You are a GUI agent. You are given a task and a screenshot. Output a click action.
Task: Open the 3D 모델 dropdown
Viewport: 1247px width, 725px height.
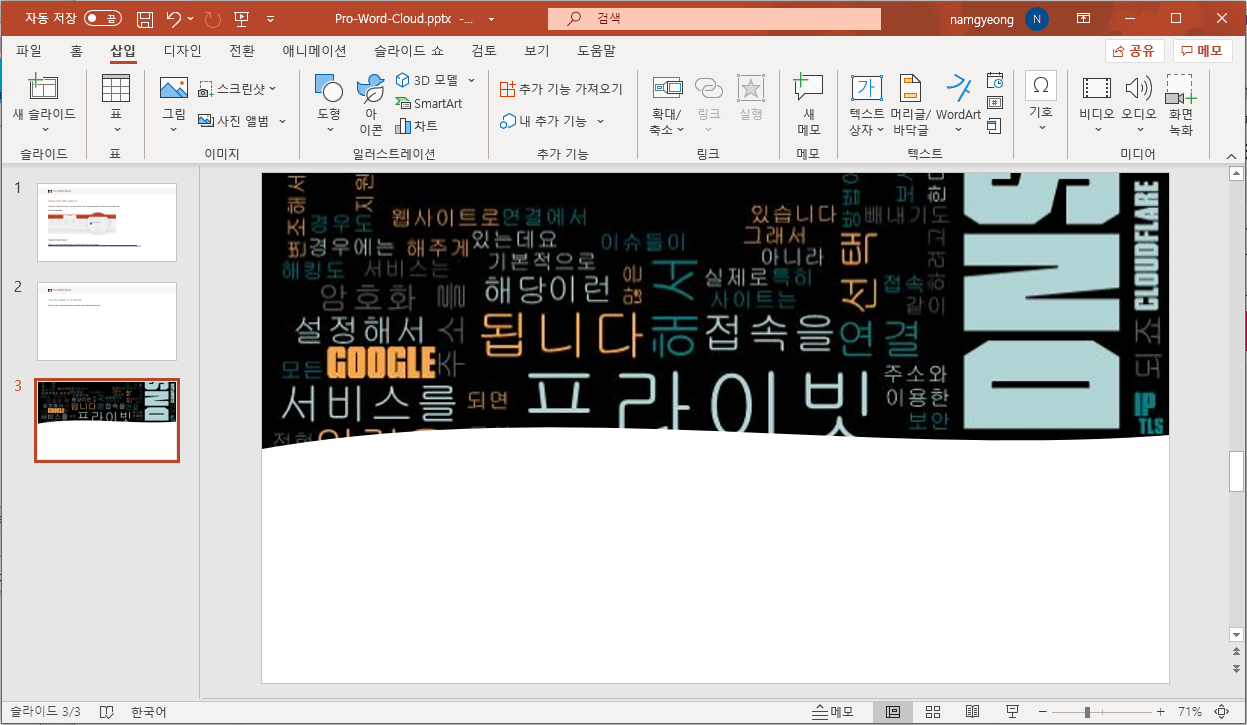(436, 80)
